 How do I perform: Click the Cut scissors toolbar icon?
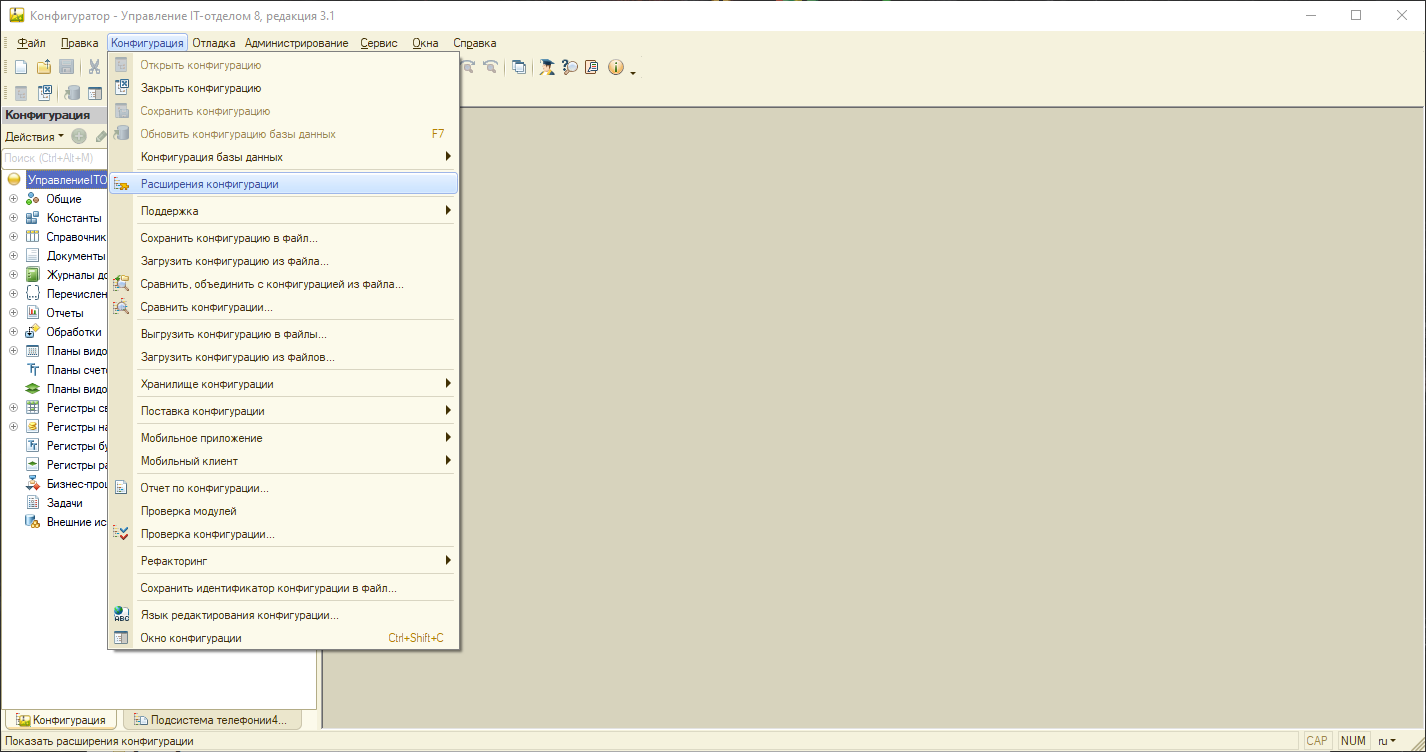94,67
